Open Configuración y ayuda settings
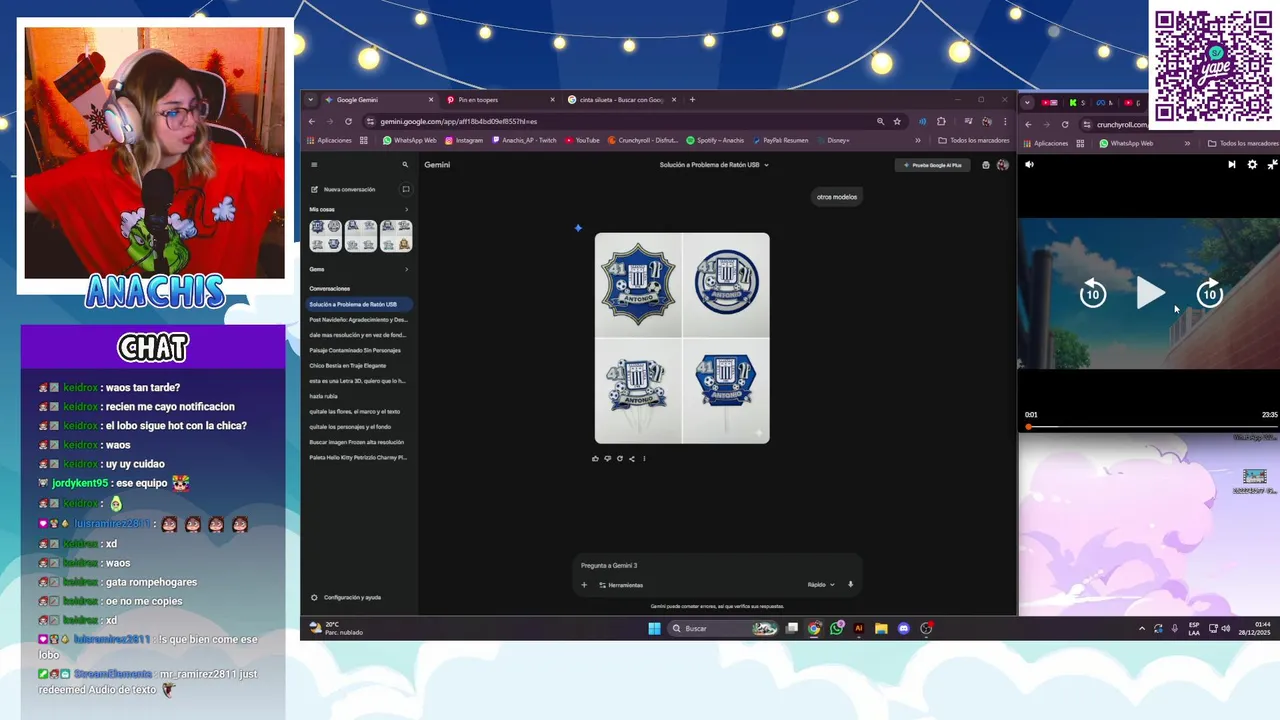 (x=346, y=597)
